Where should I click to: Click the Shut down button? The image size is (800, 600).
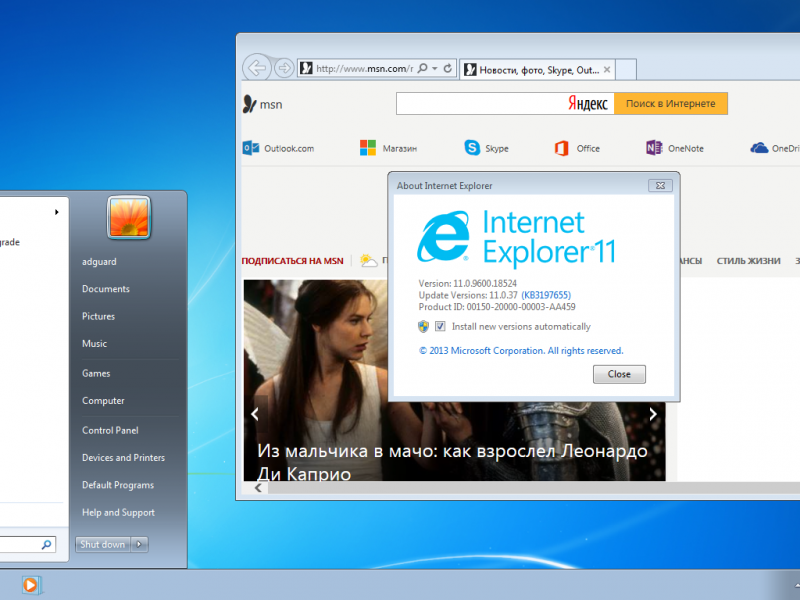103,544
